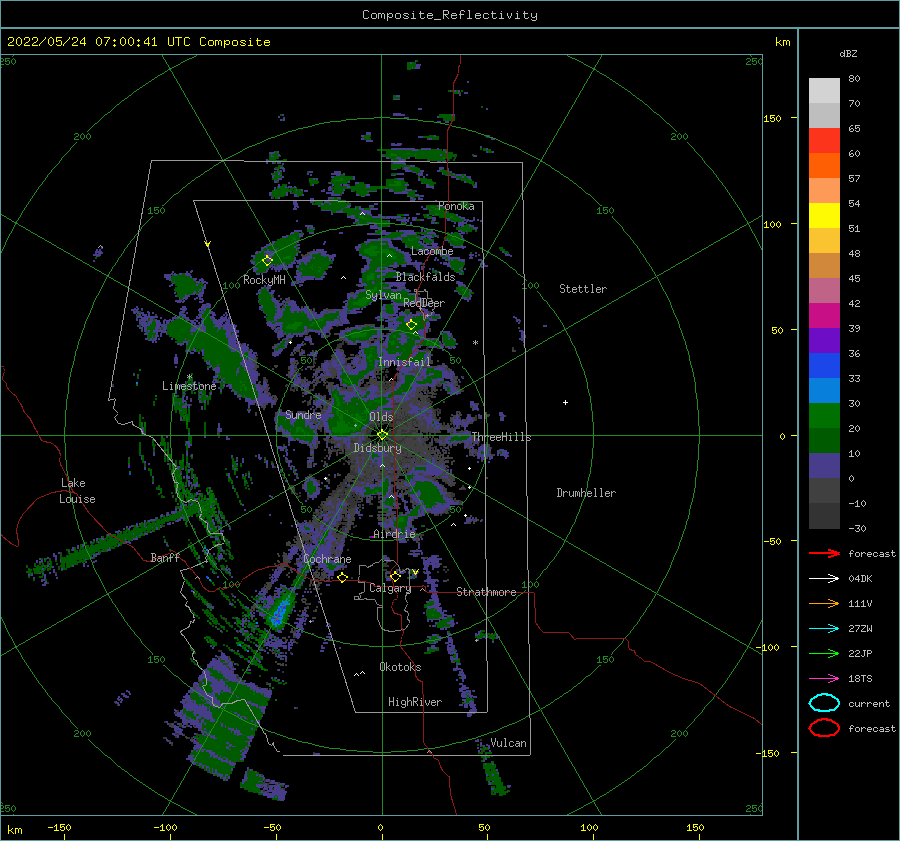Click the Calgary city label
The width and height of the screenshot is (900, 841).
[390, 588]
